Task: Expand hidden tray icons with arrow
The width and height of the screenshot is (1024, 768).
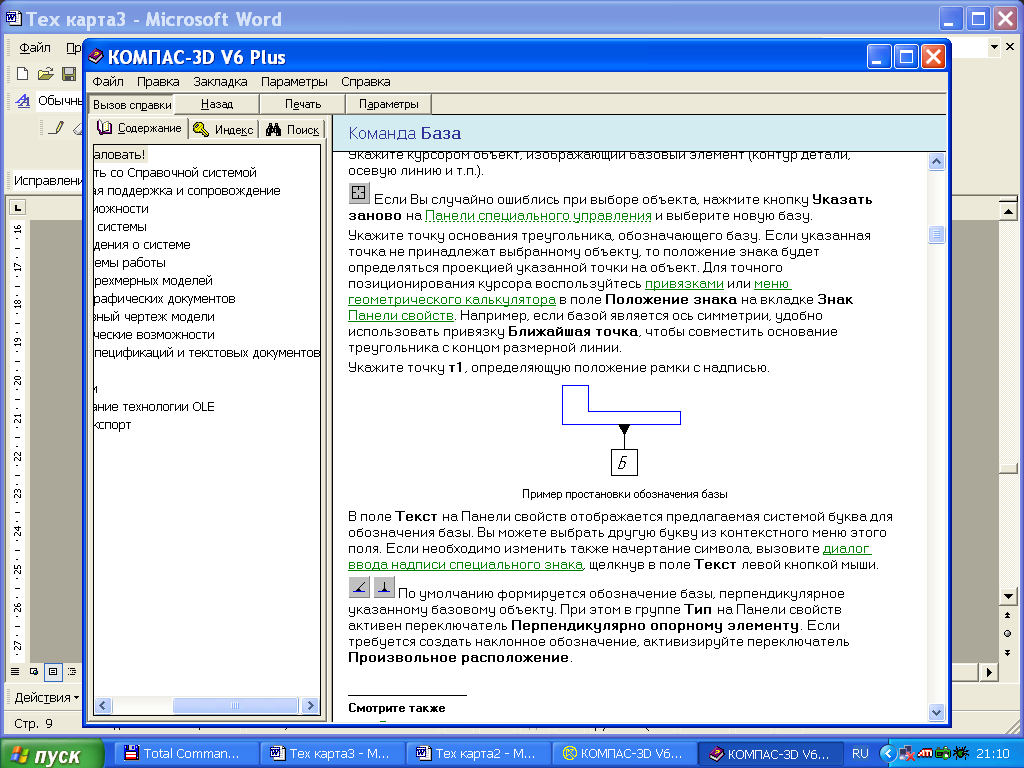Action: coord(887,754)
